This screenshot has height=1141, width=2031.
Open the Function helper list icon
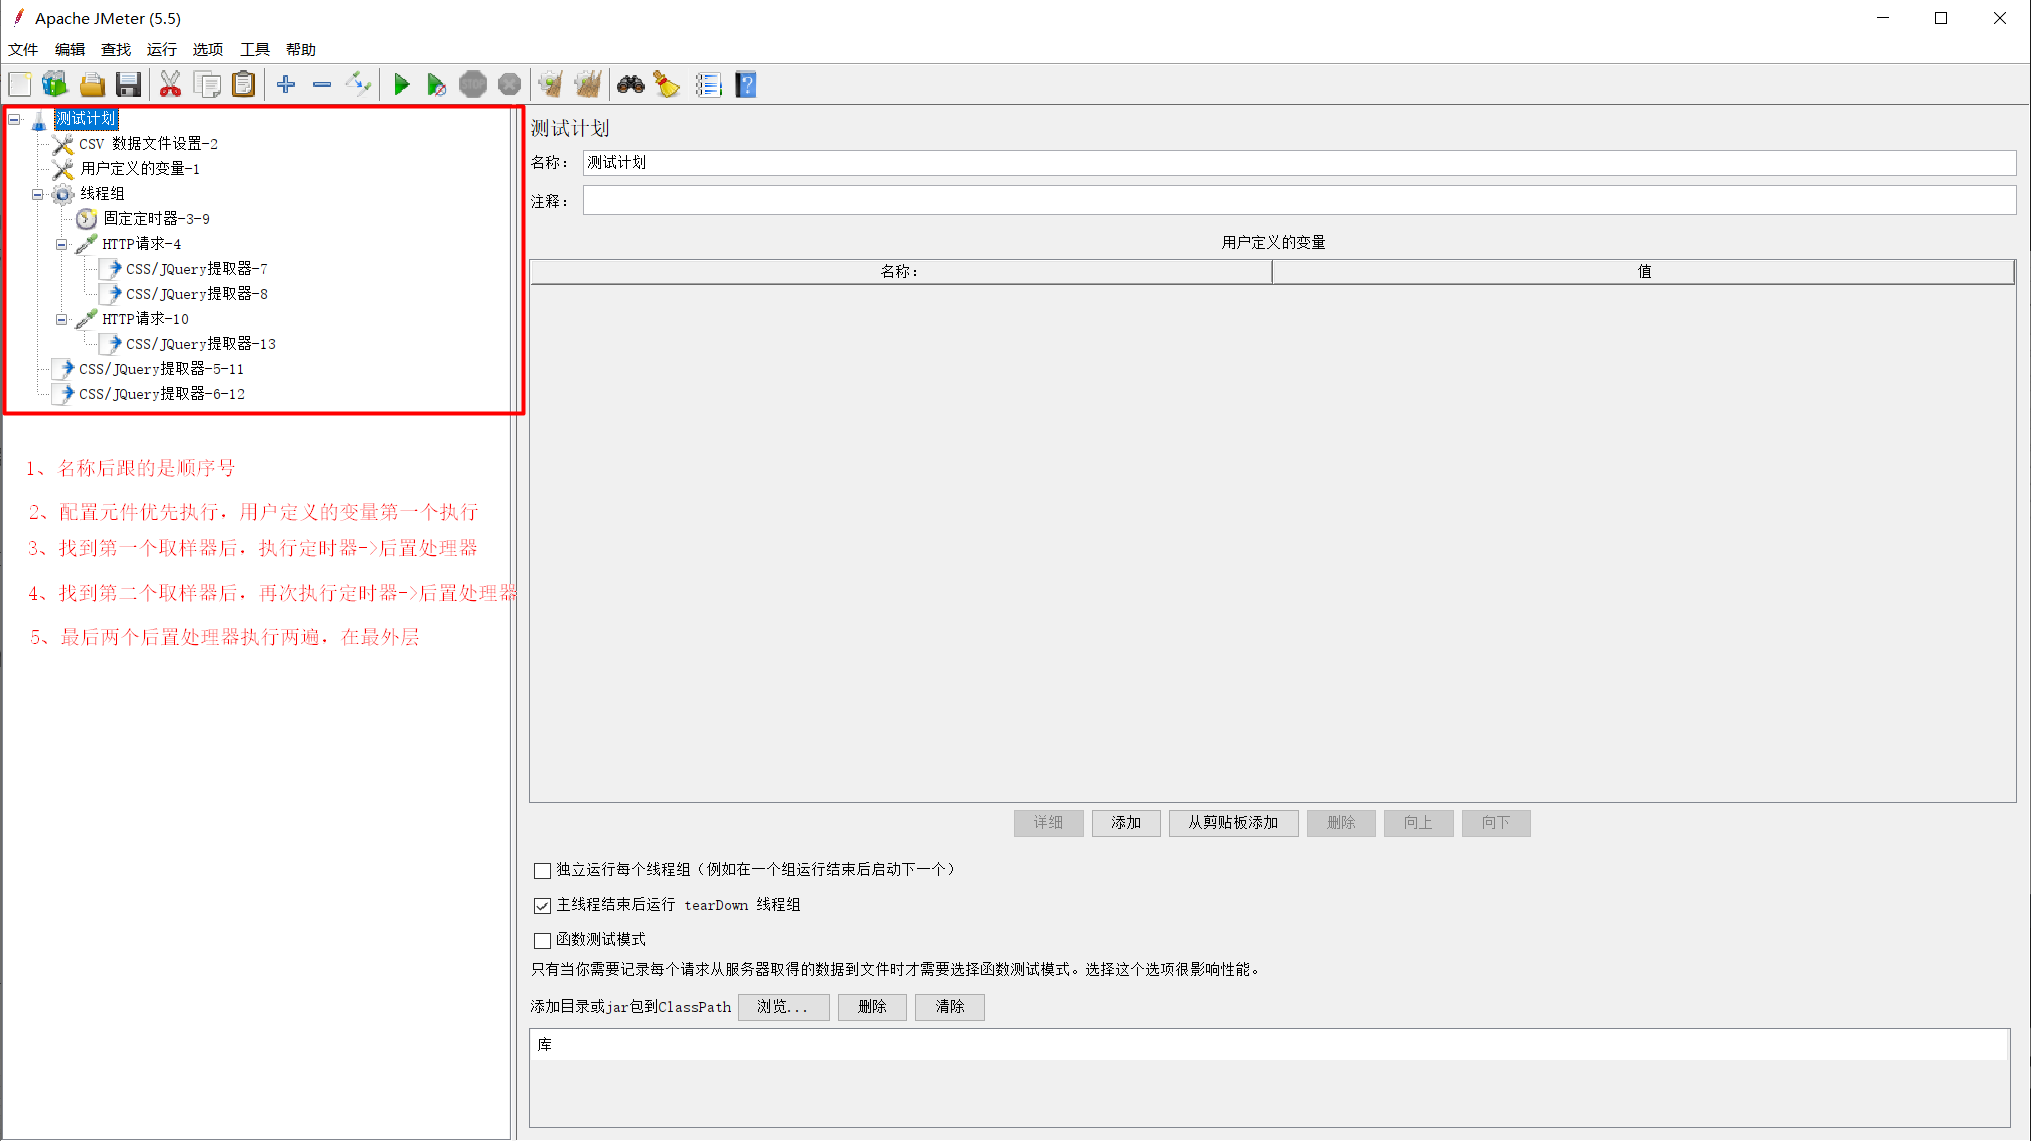[x=709, y=85]
